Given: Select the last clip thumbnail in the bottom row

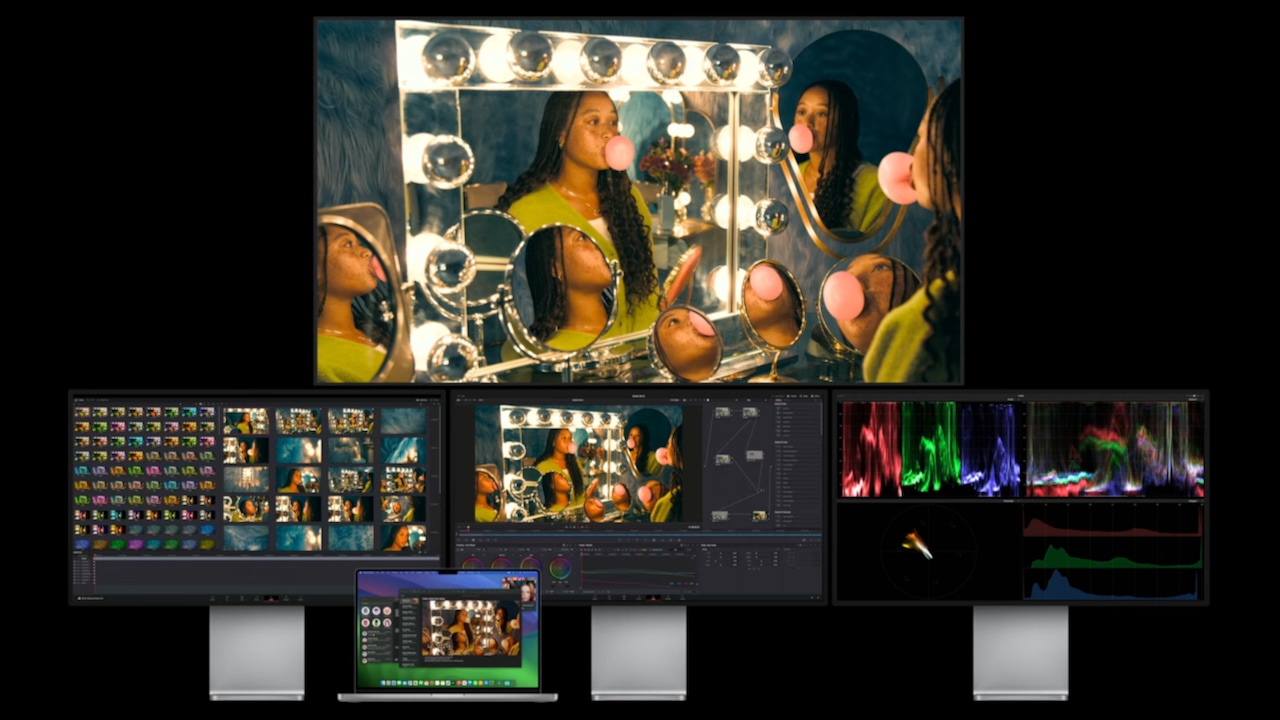Looking at the screenshot, I should (x=403, y=538).
